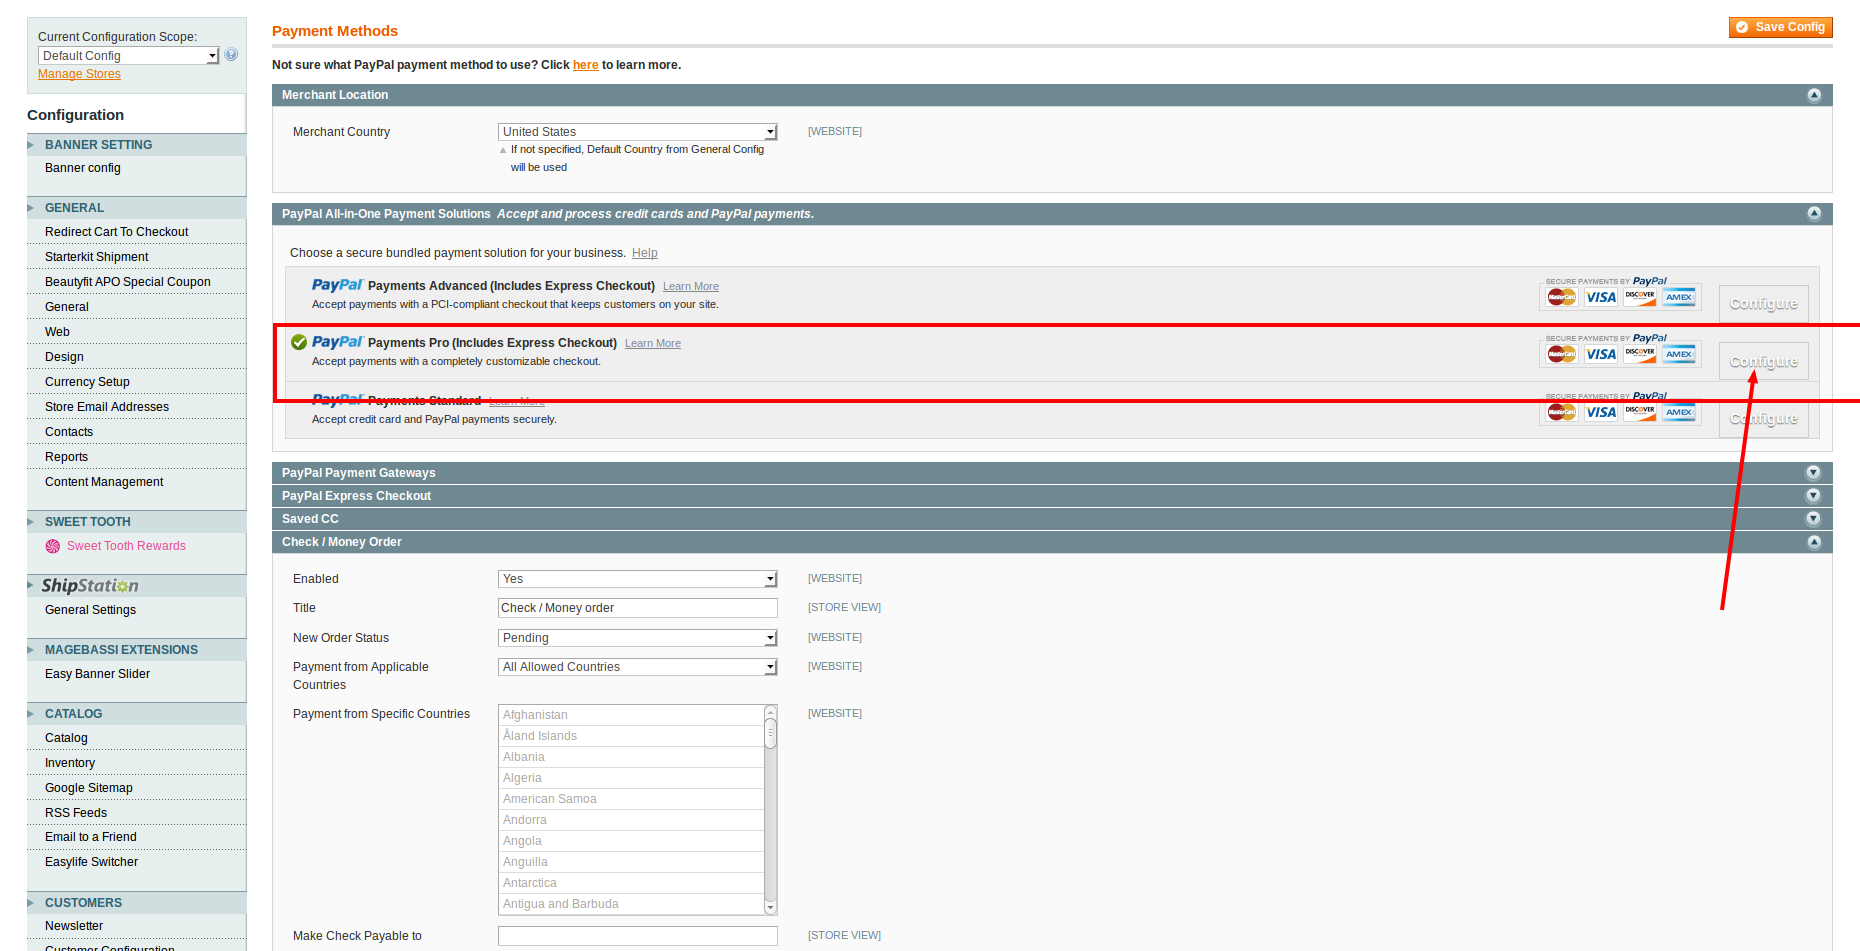This screenshot has height=951, width=1860.
Task: Collapse the Check / Money Order arrow
Action: (x=1814, y=542)
